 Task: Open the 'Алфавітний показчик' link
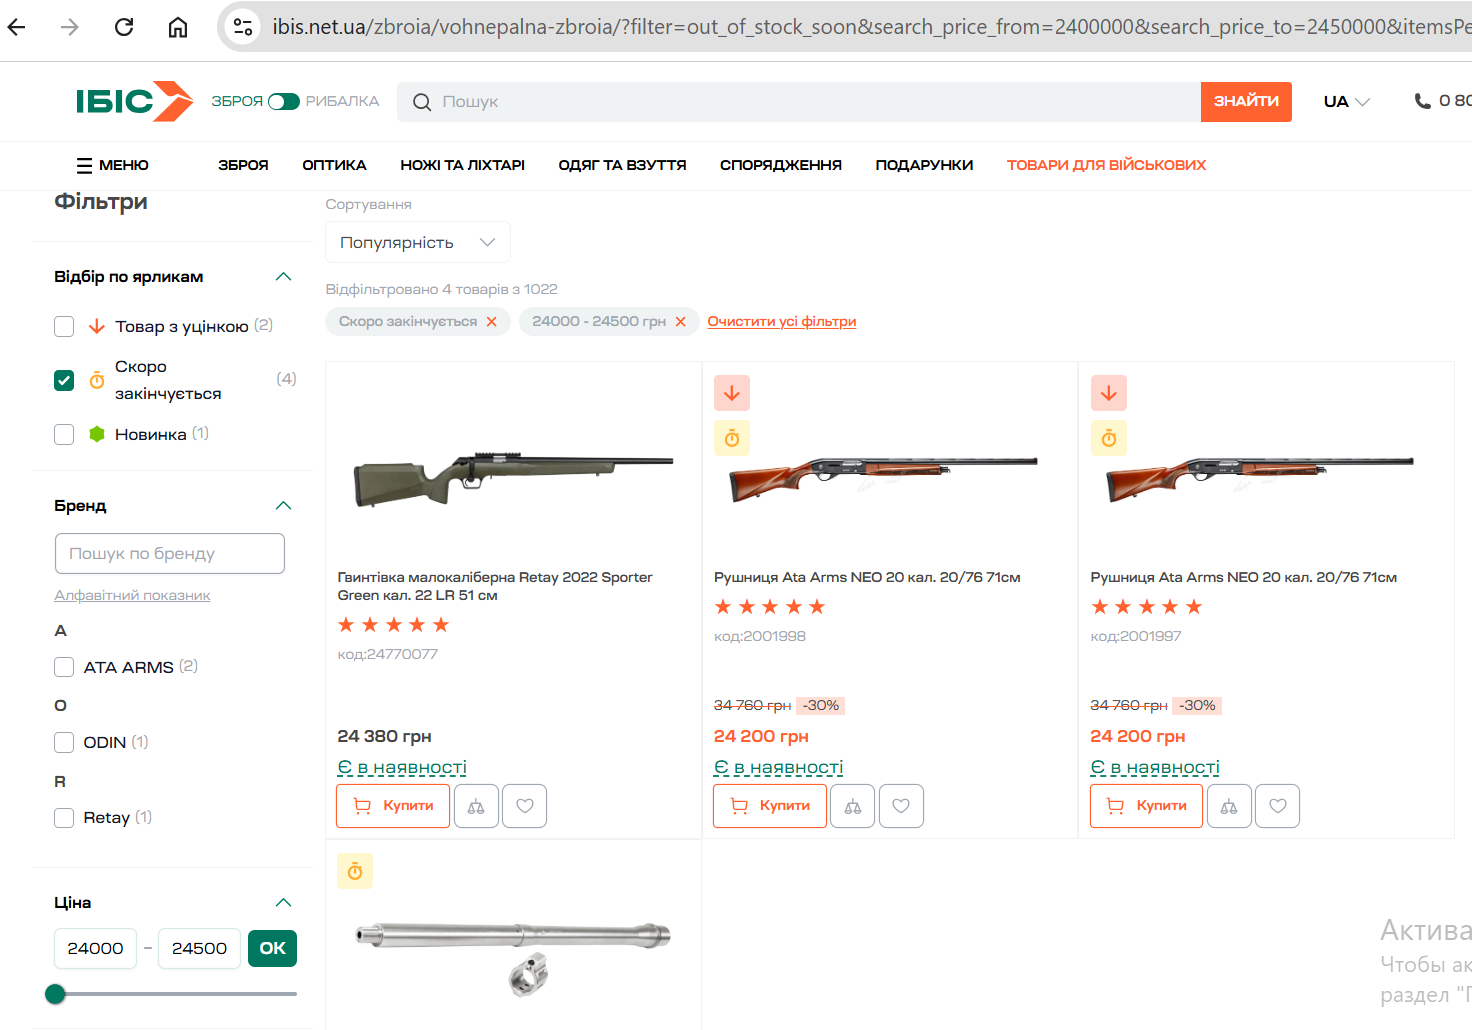132,595
